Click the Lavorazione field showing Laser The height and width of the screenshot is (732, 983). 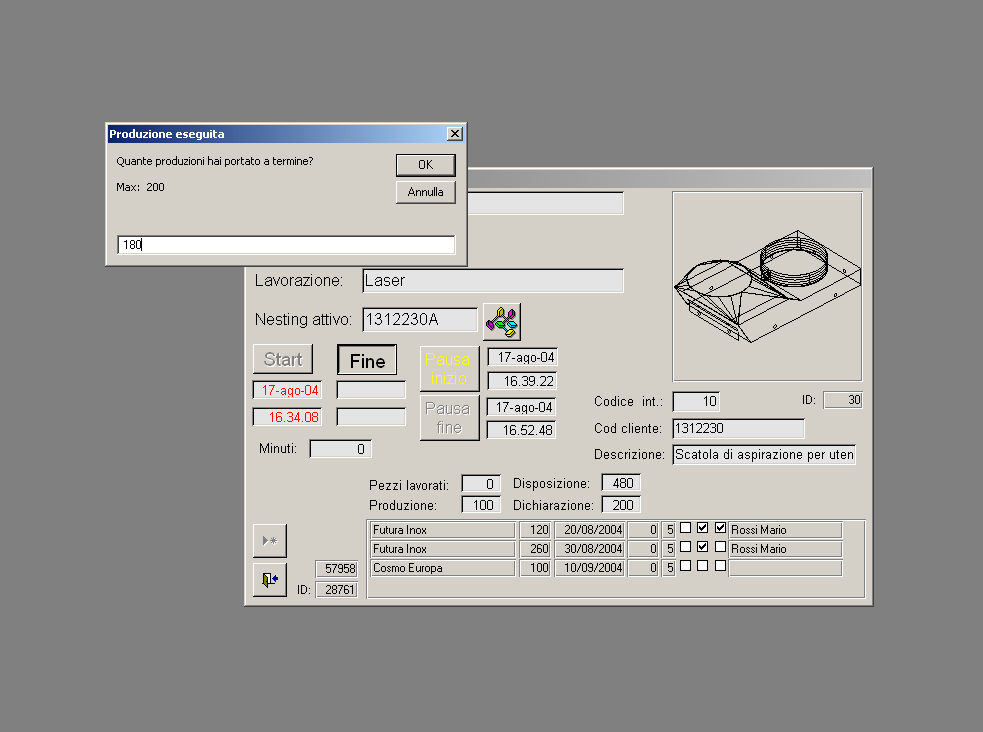493,281
